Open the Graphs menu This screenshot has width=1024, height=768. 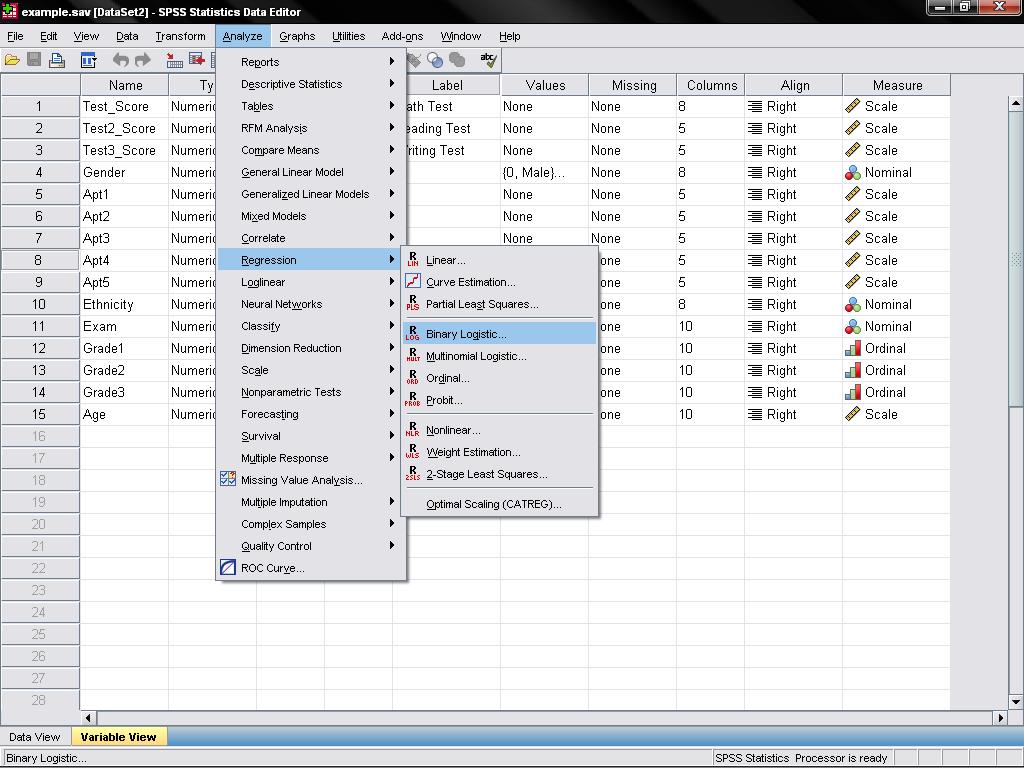point(297,36)
